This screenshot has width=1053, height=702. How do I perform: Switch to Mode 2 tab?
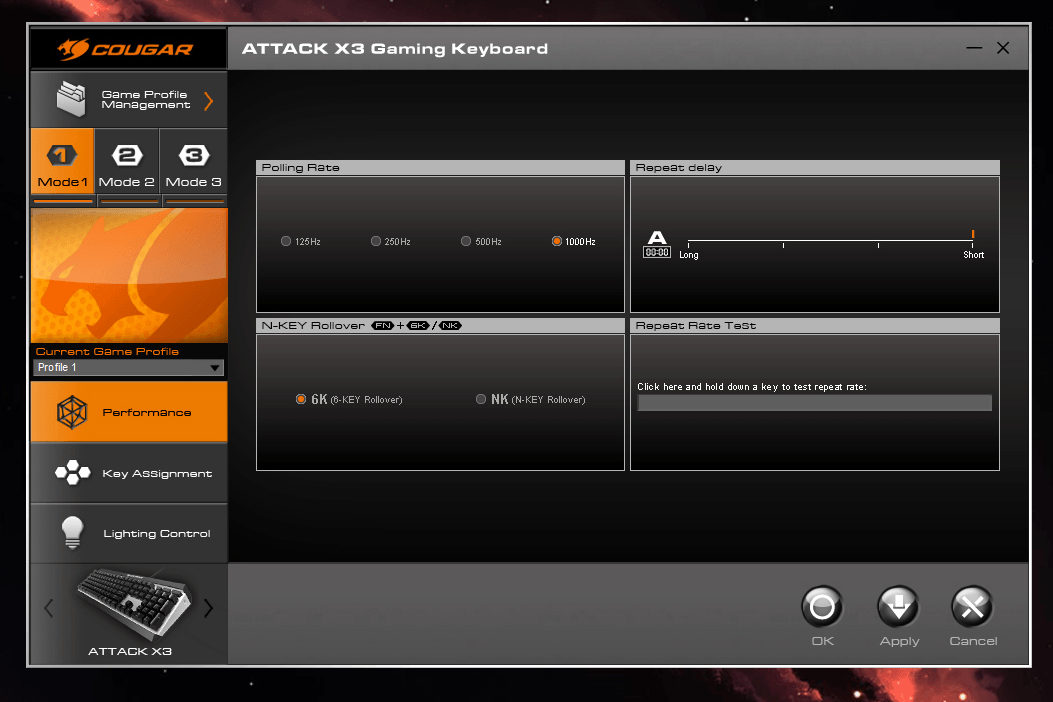pyautogui.click(x=127, y=161)
